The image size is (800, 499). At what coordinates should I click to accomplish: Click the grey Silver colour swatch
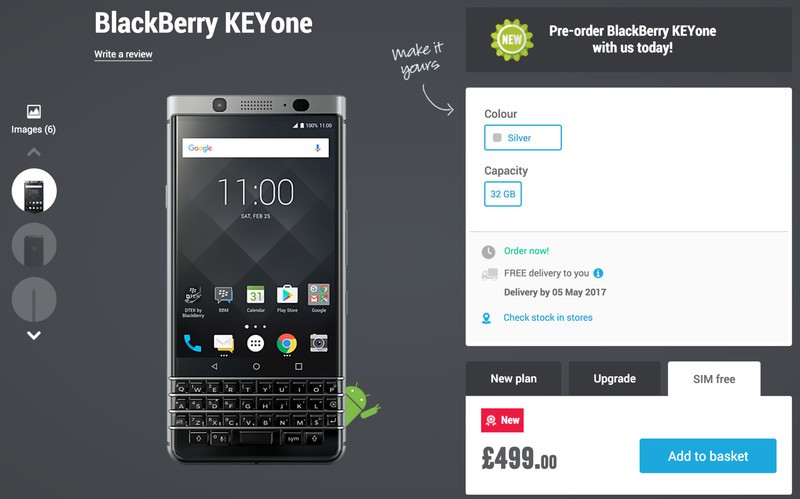point(497,138)
